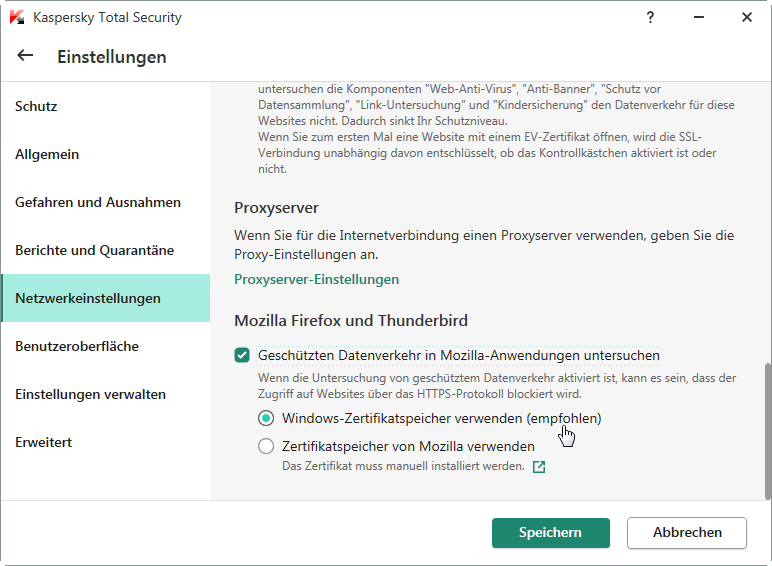This screenshot has width=772, height=566.
Task: Open Proxyserver-Einstellungen link
Action: [317, 279]
